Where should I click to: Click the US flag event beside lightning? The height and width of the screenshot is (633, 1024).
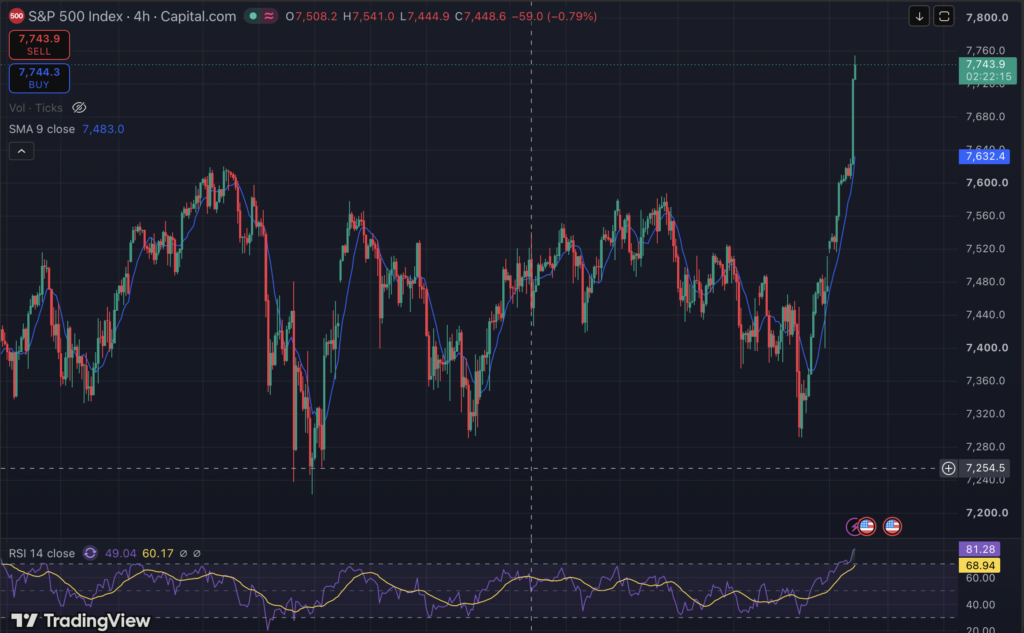tap(867, 527)
